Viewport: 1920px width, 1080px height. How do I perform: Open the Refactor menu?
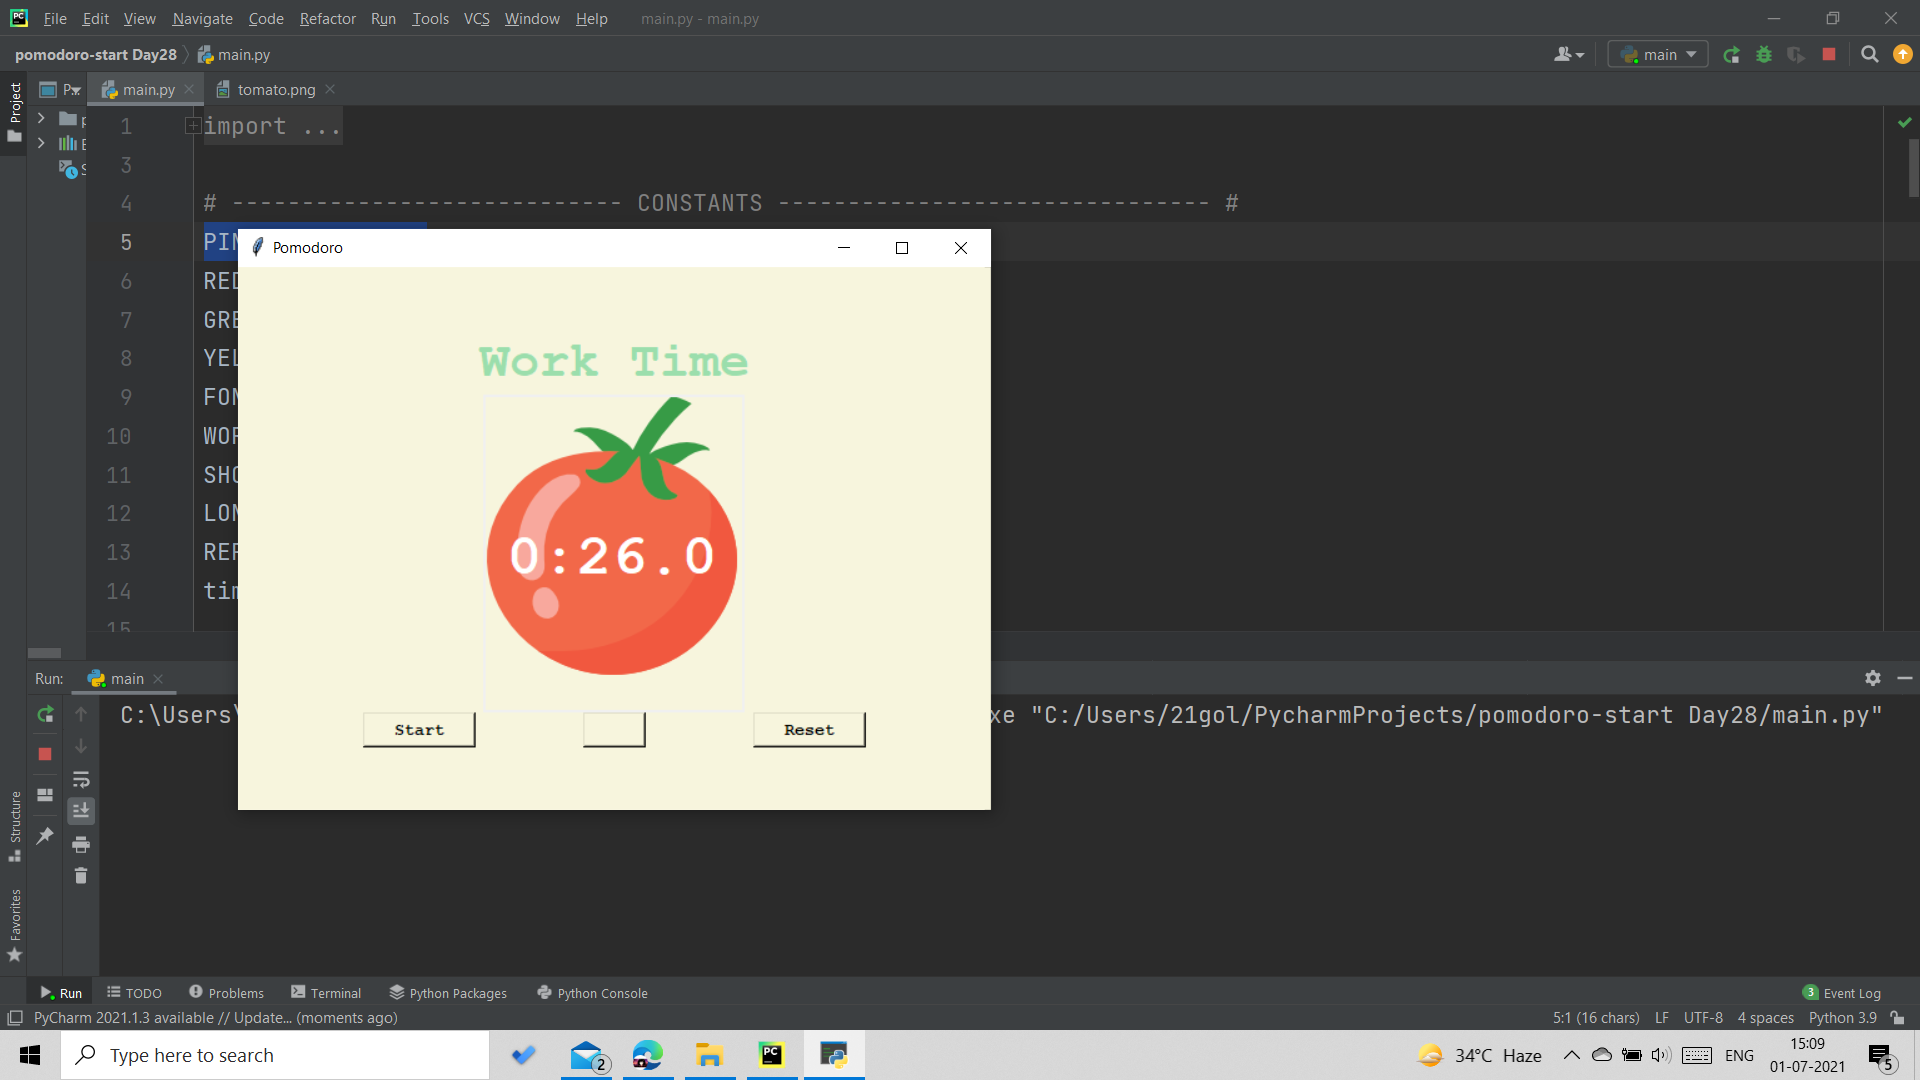click(x=327, y=18)
